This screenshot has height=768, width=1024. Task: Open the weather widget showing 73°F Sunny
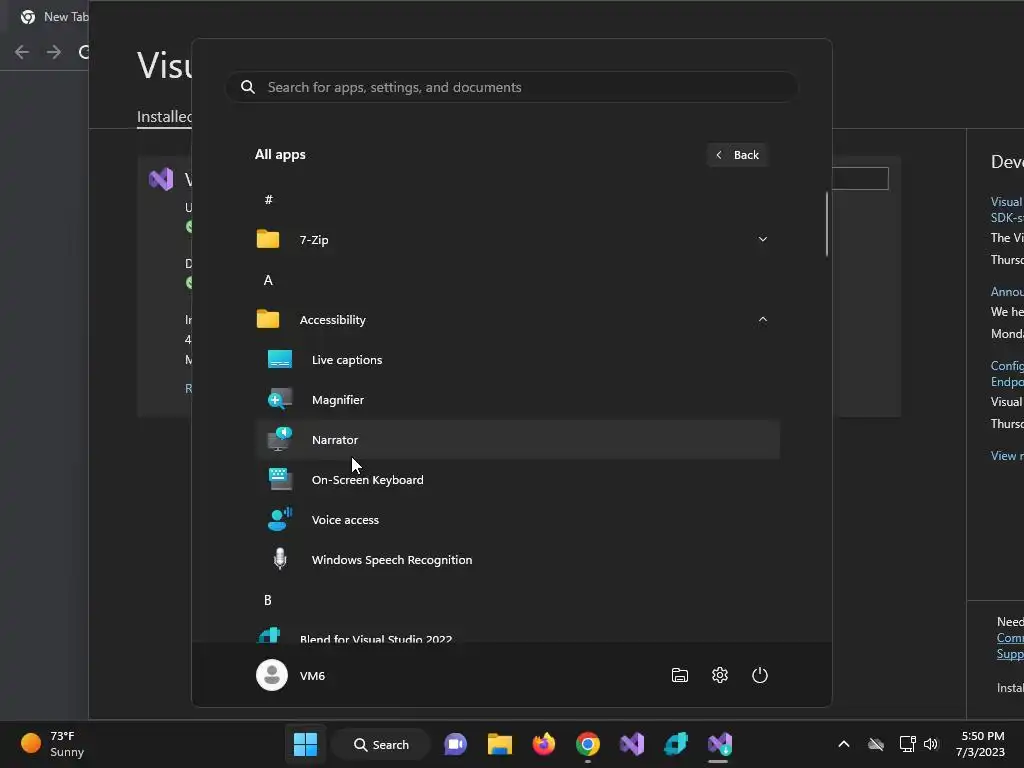53,744
